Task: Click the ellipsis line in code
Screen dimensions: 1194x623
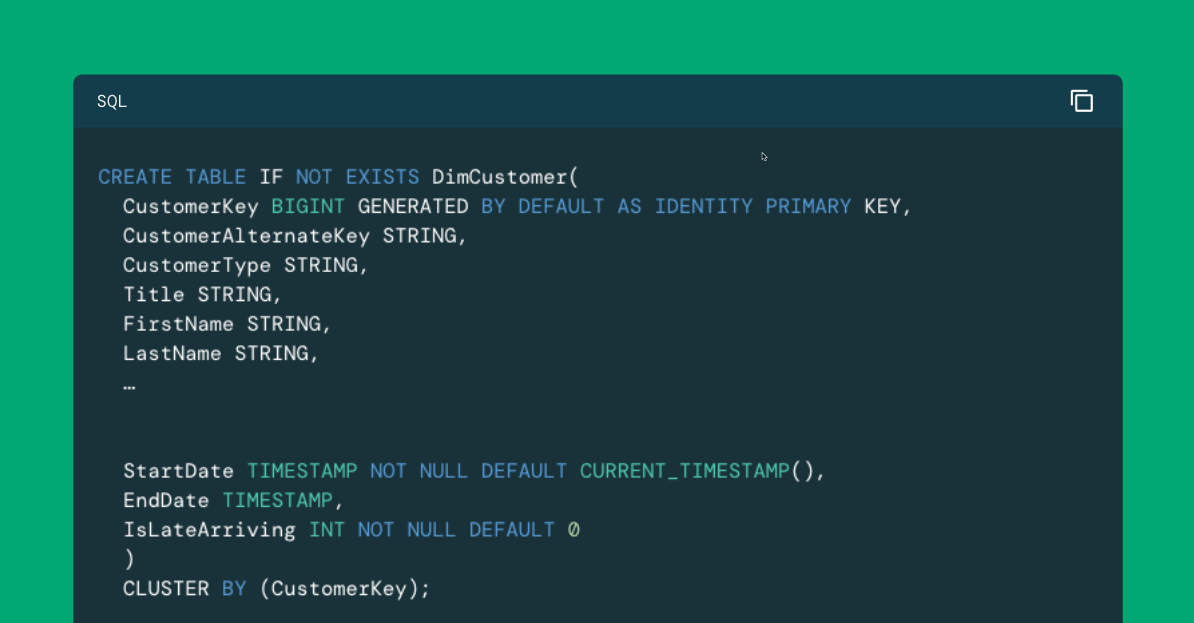Action: pos(129,384)
